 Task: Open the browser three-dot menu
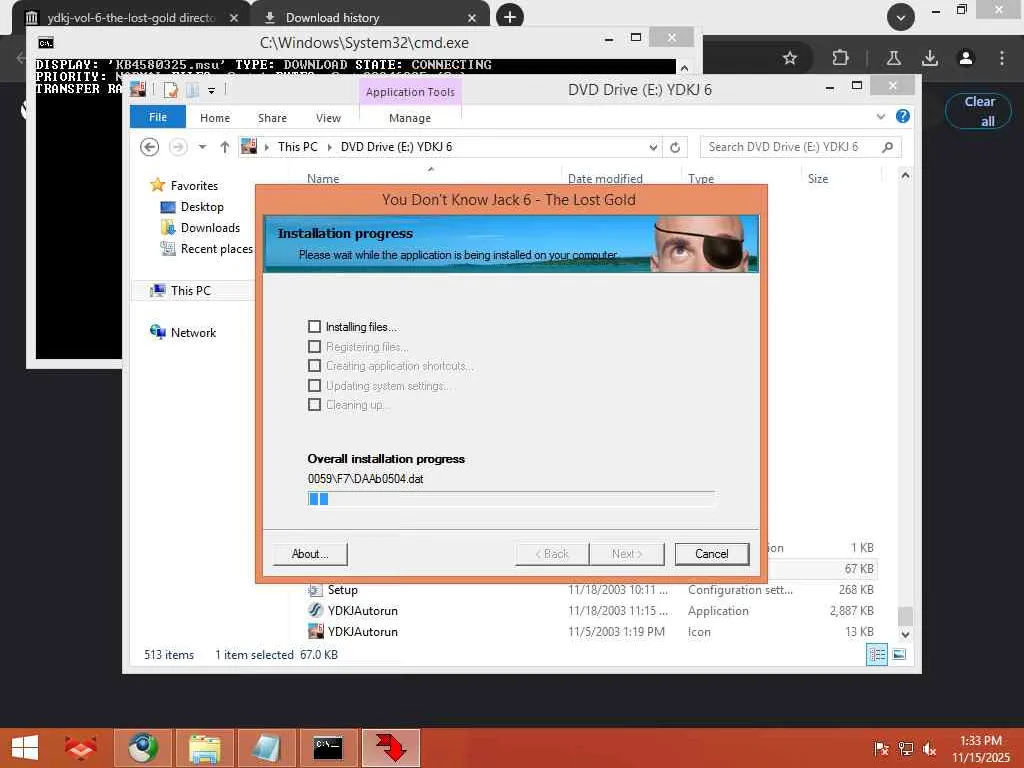pyautogui.click(x=1001, y=58)
